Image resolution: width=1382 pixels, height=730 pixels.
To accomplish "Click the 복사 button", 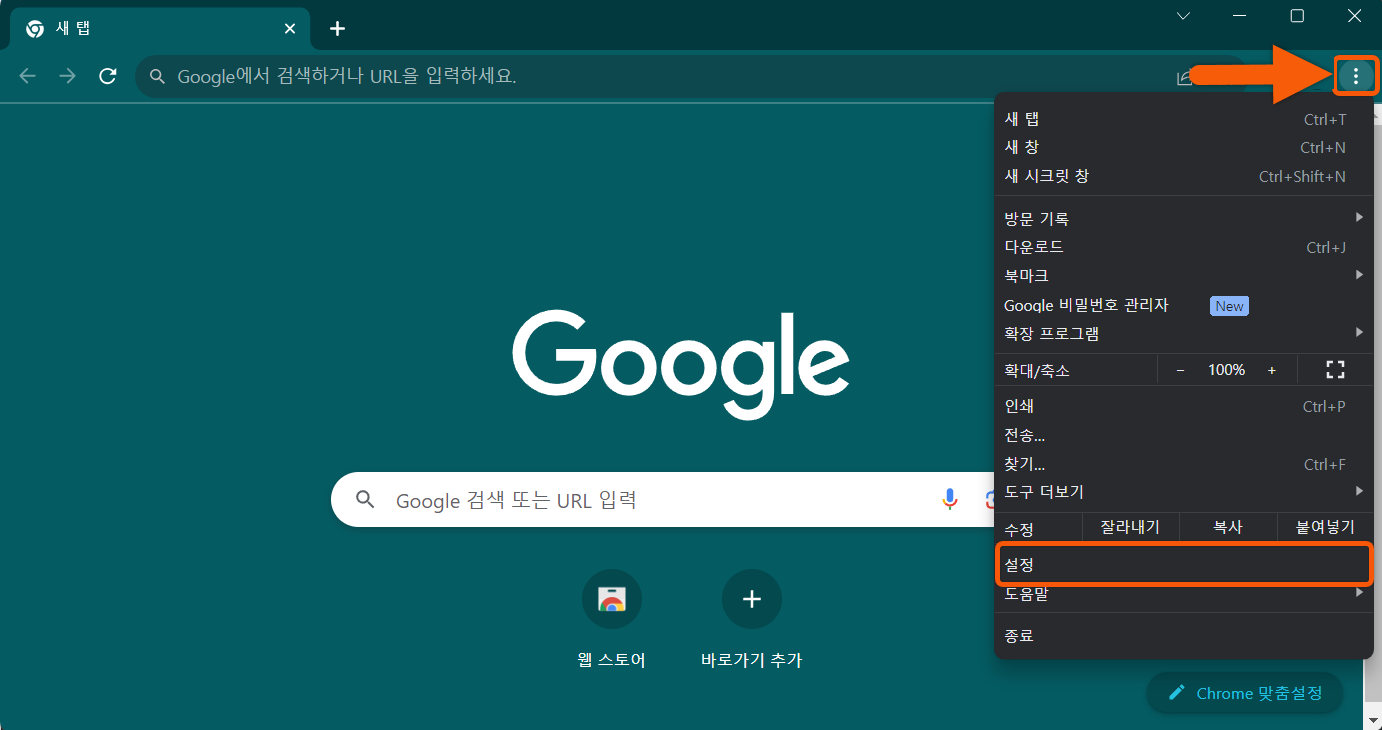I will [x=1227, y=527].
